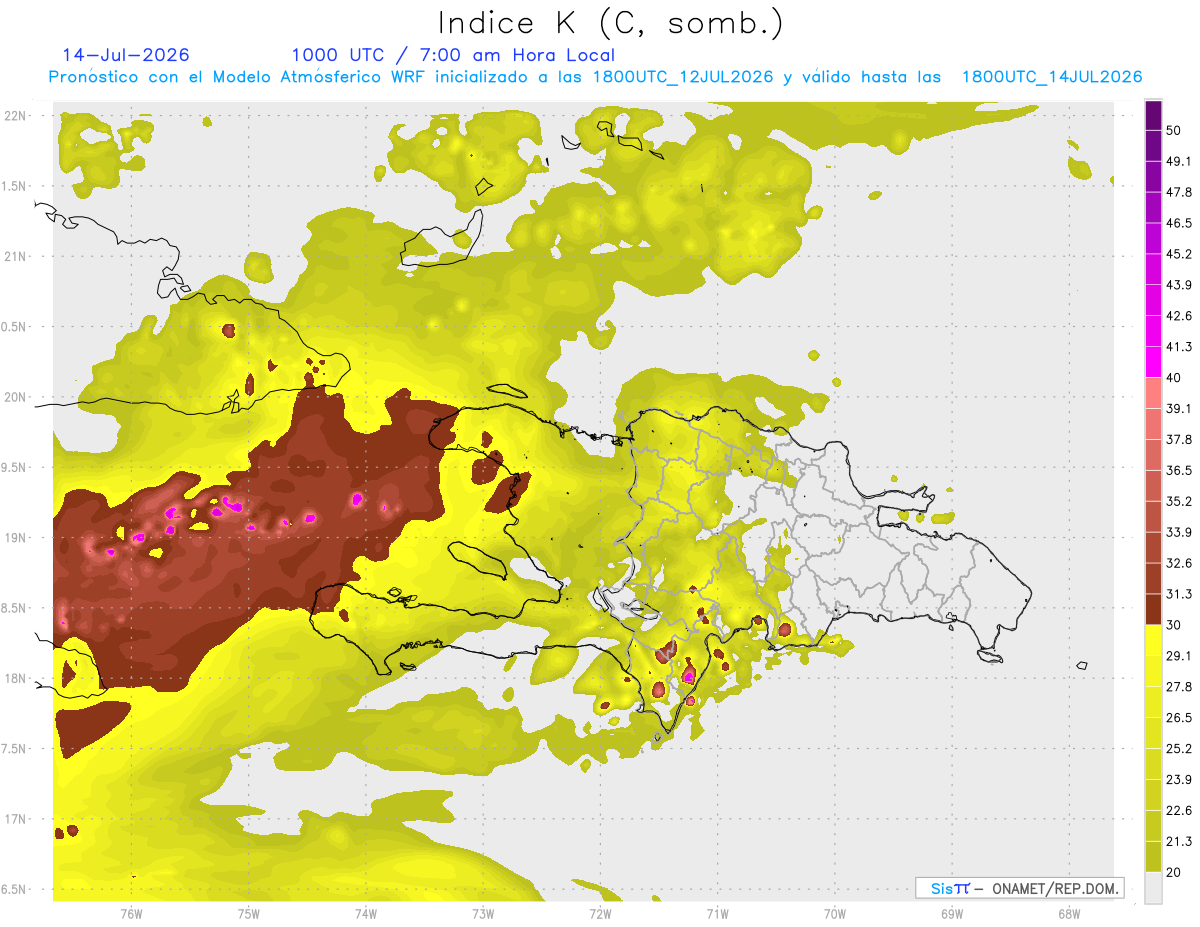Click legend value "47.8"
The height and width of the screenshot is (927, 1200).
[x=1179, y=193]
